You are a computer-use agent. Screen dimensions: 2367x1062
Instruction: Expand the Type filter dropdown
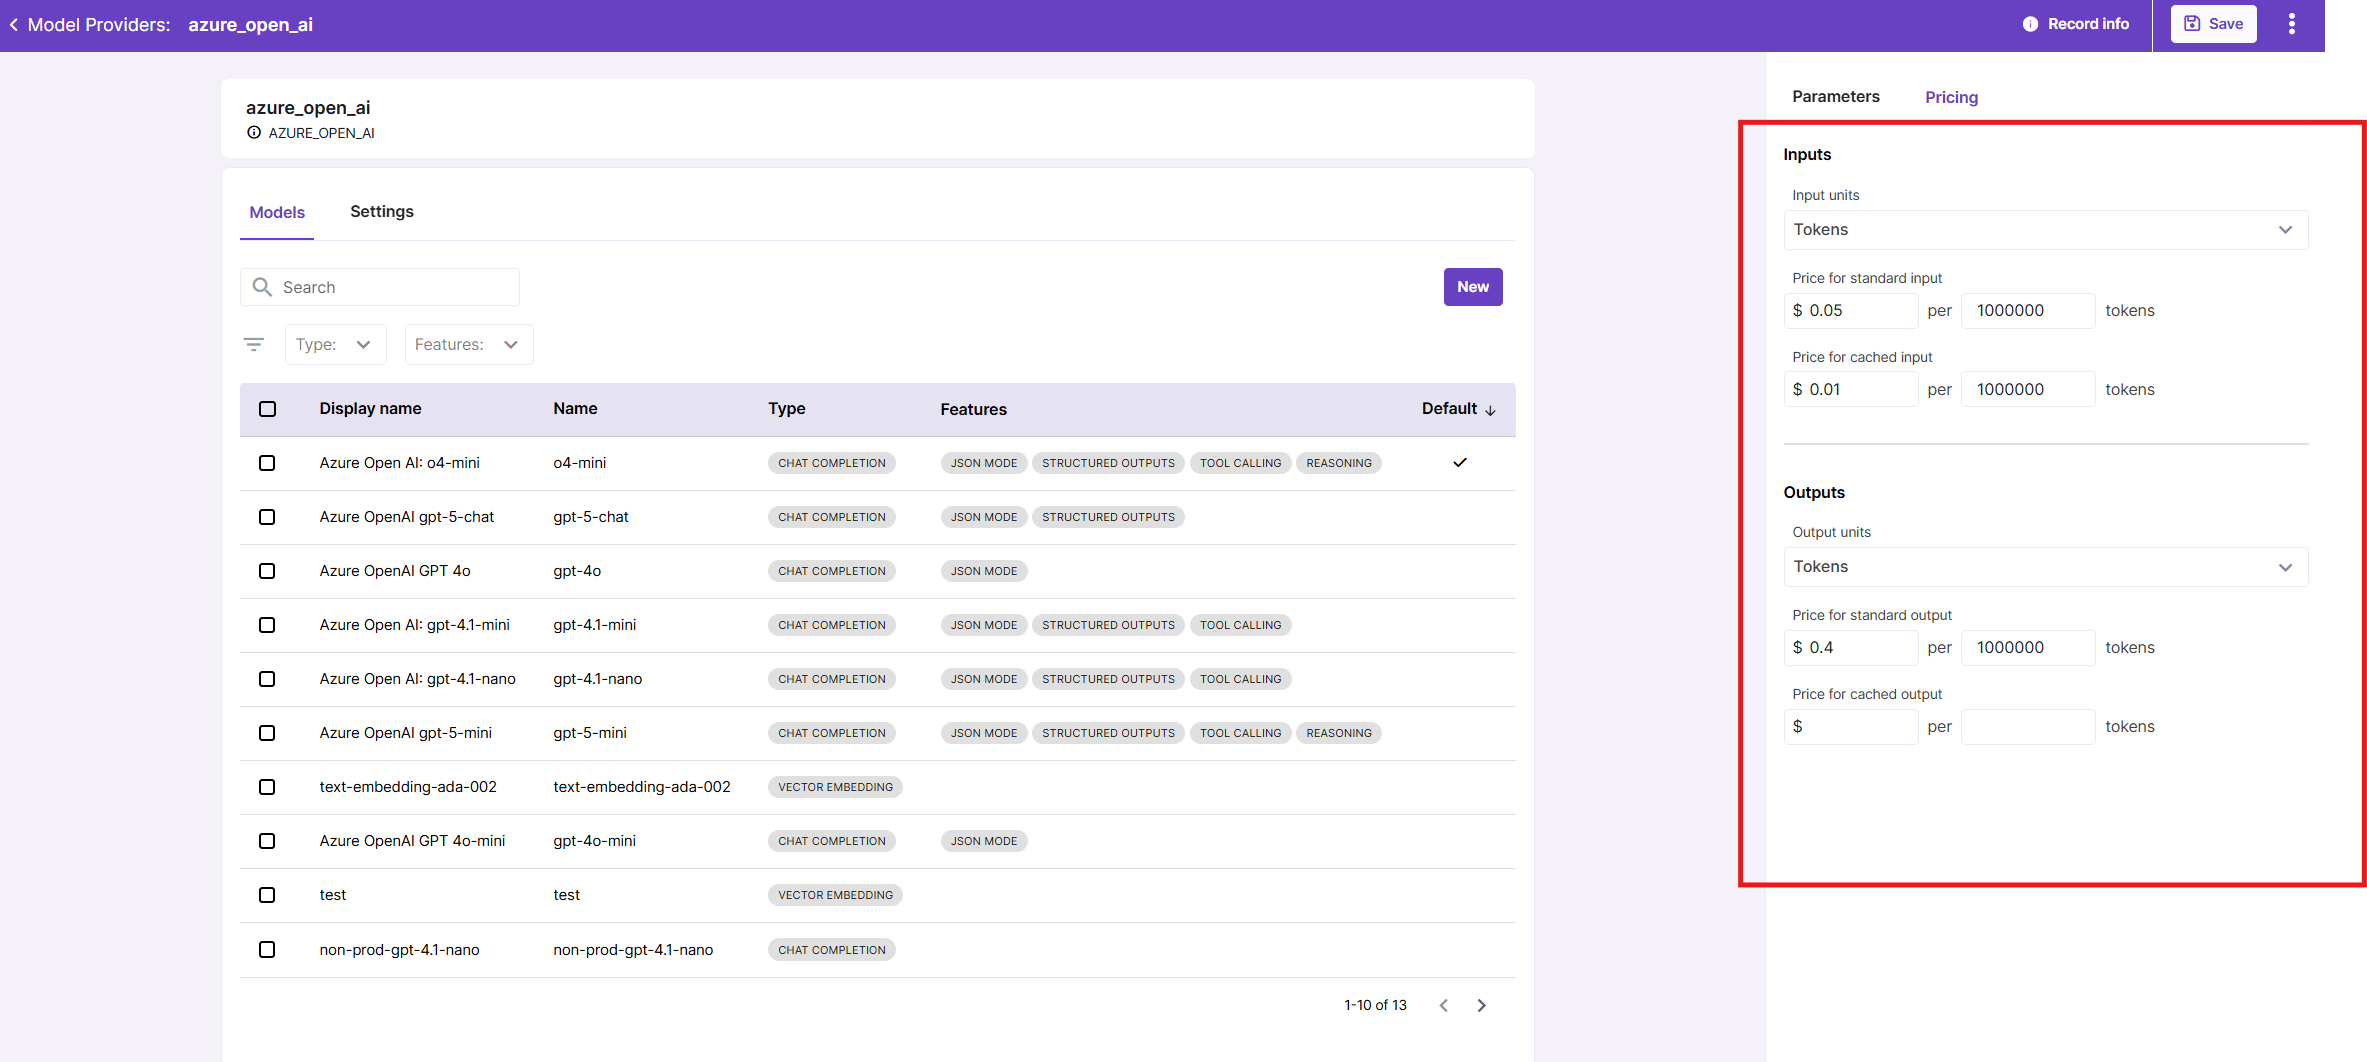pos(335,345)
